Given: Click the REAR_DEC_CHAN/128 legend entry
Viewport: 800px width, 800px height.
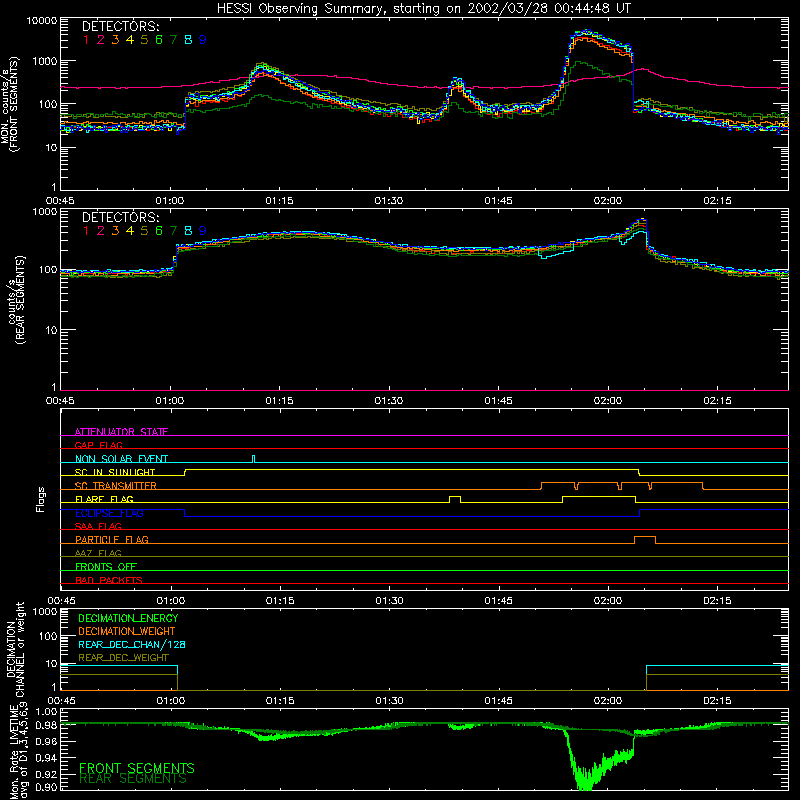Looking at the screenshot, I should pyautogui.click(x=132, y=644).
